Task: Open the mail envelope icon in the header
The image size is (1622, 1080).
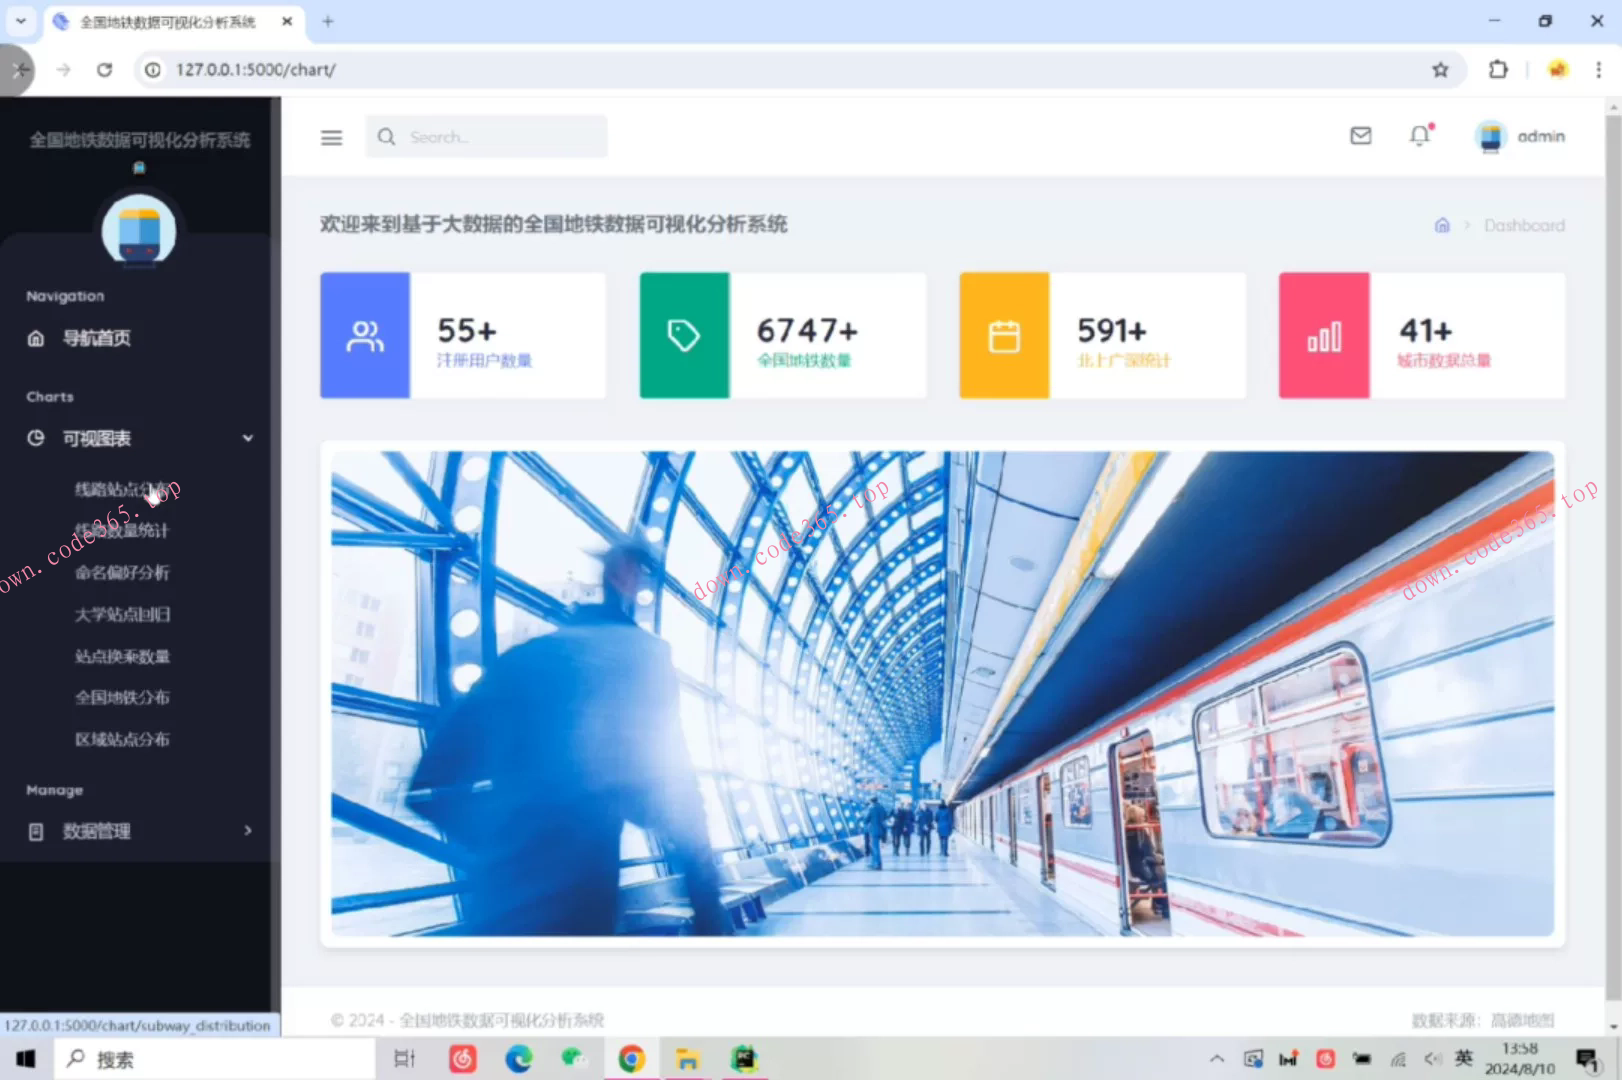Action: pyautogui.click(x=1360, y=136)
